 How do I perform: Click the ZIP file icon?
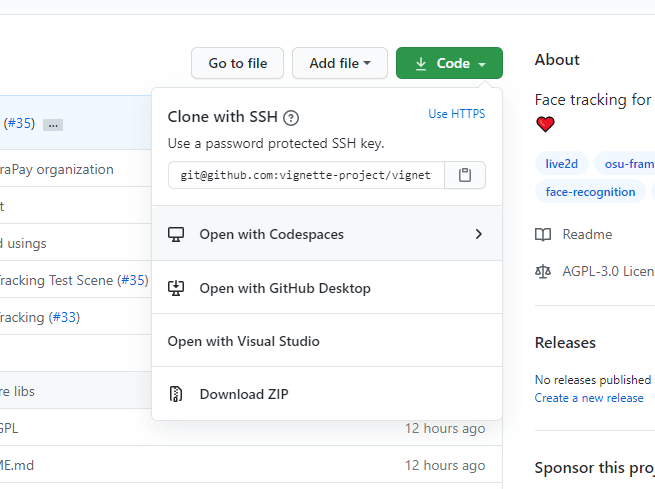click(176, 394)
